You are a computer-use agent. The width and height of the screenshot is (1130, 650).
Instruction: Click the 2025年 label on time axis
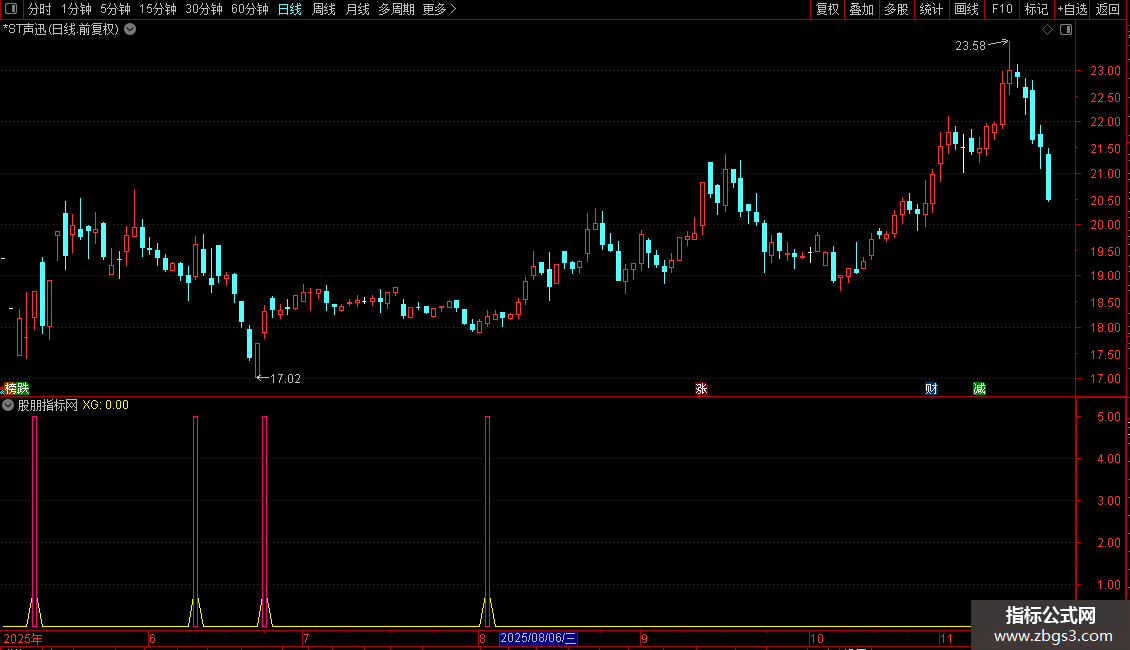[23, 638]
